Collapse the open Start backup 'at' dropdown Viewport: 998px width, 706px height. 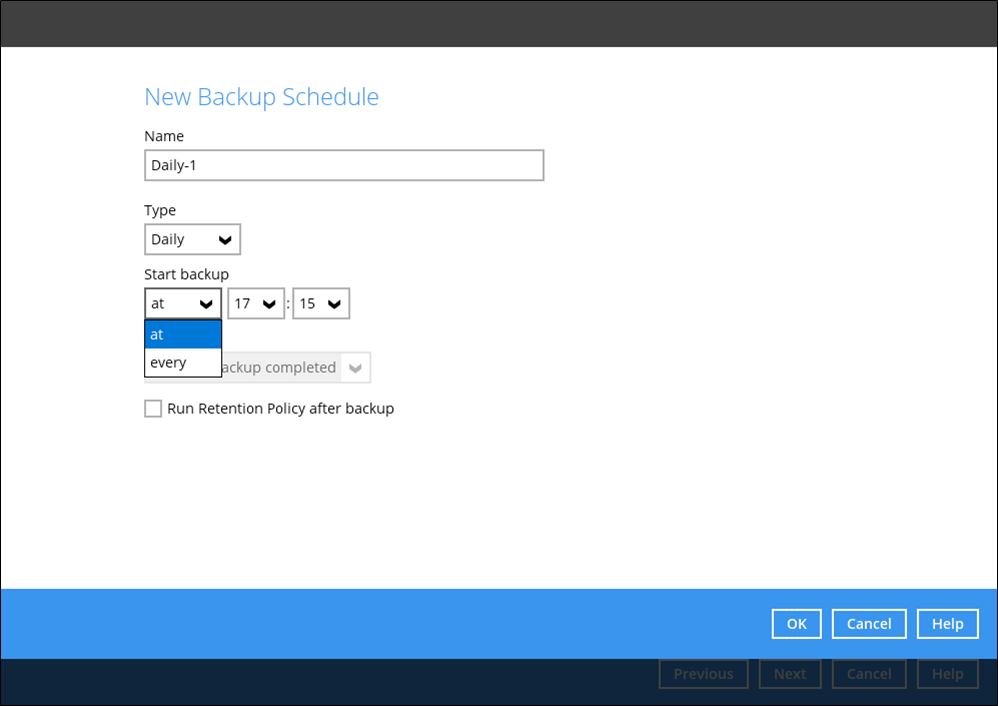tap(182, 304)
